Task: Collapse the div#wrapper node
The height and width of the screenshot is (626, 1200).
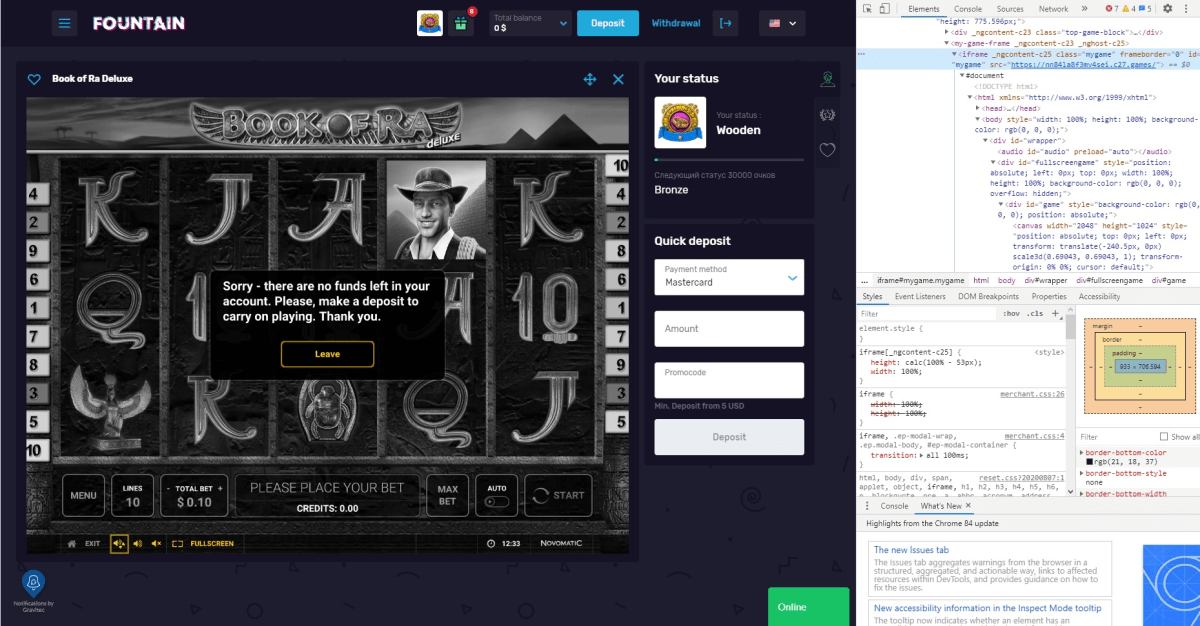Action: (x=985, y=140)
